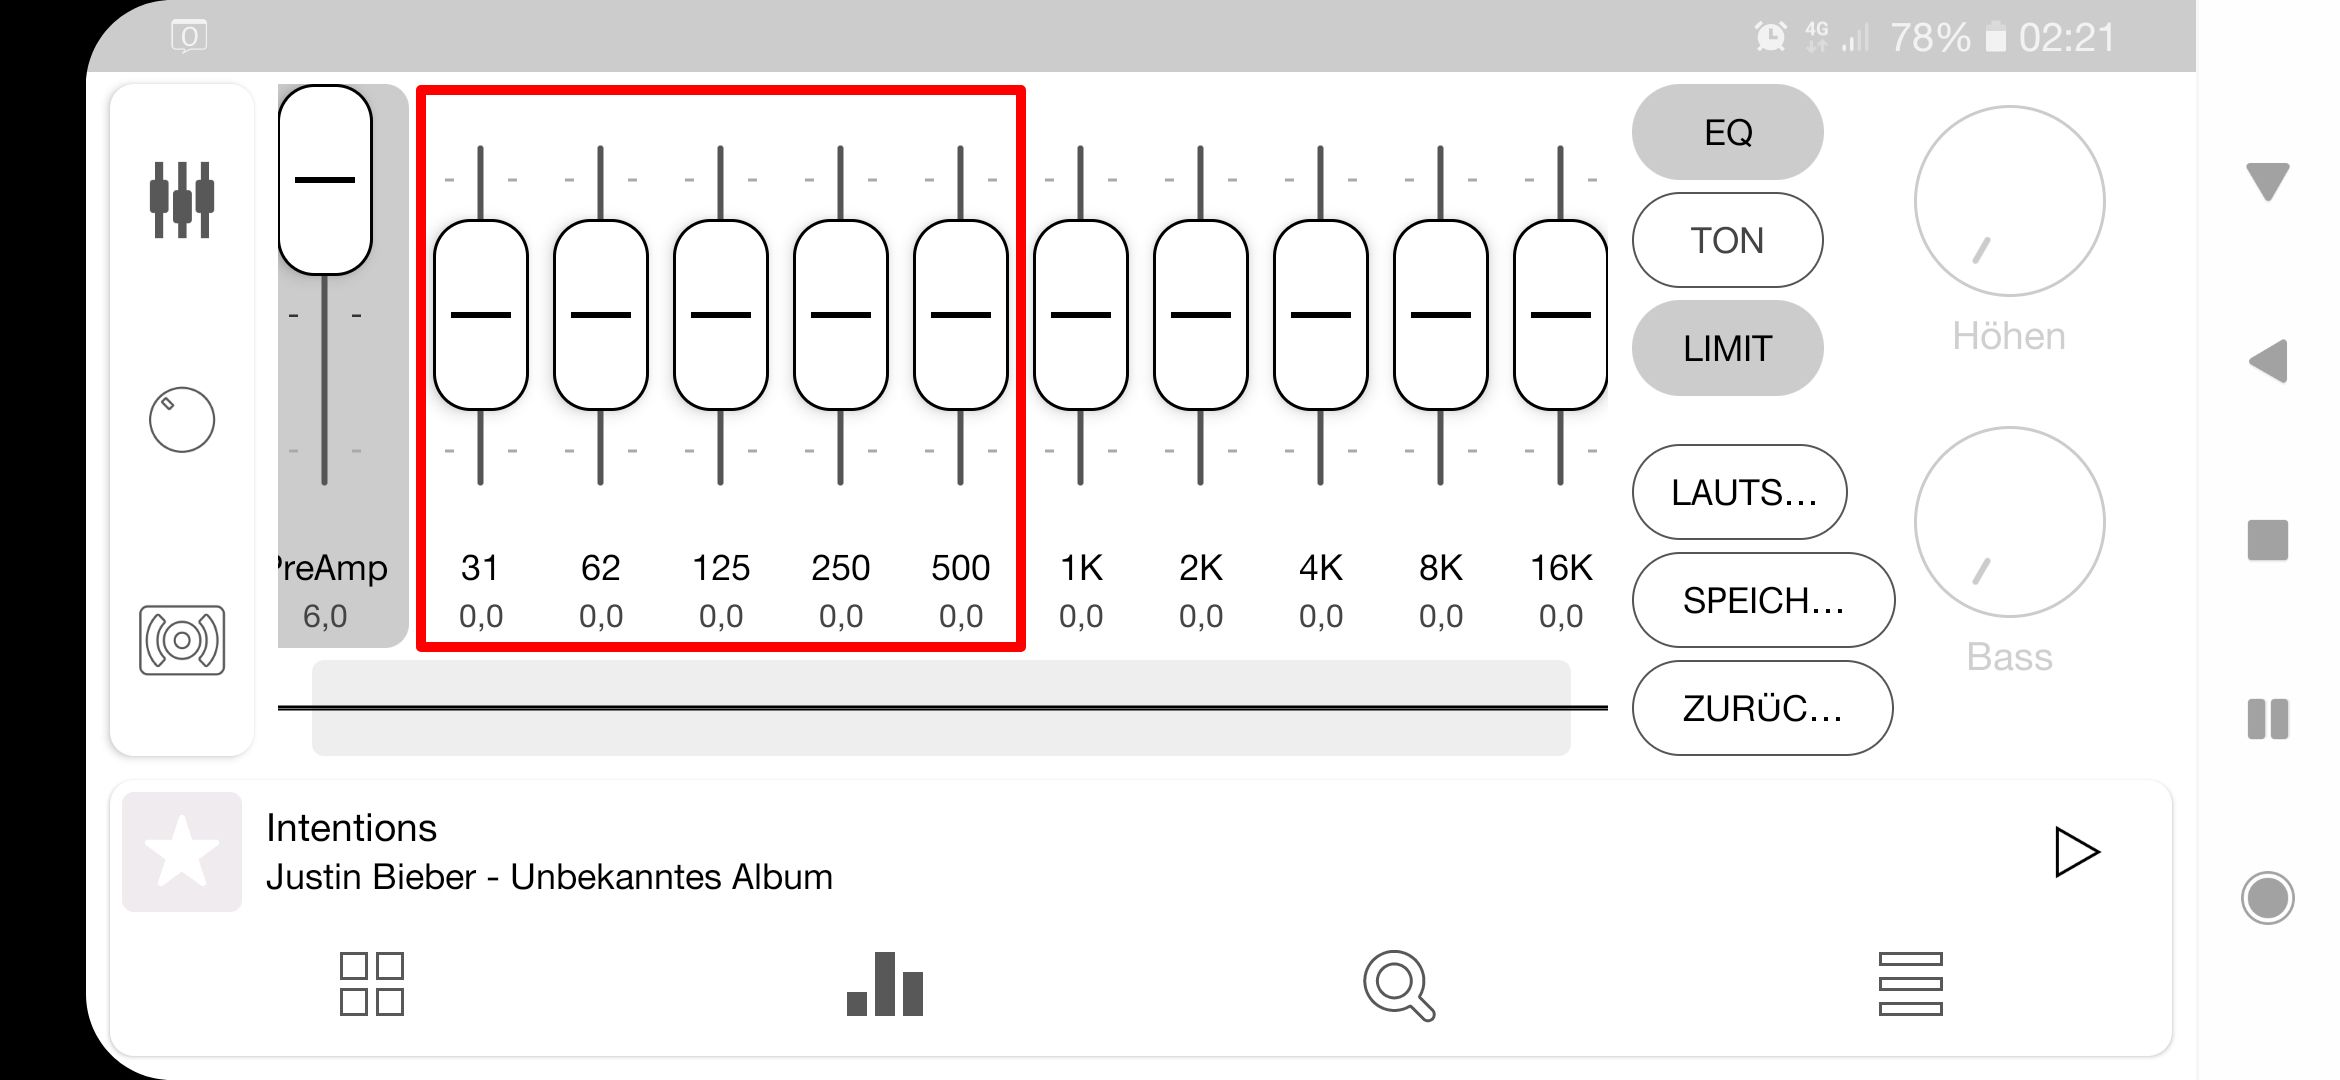
Task: Open the balance knob control in the sidebar
Action: click(x=183, y=420)
